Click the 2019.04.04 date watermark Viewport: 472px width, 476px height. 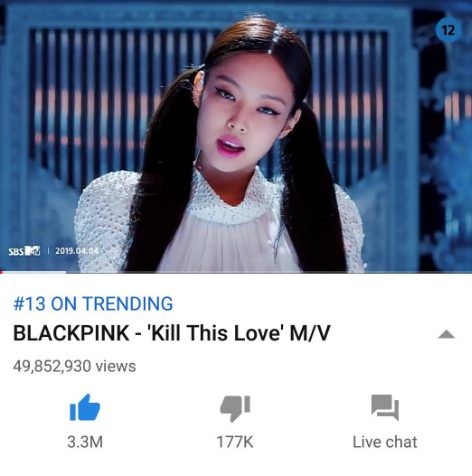[77, 251]
